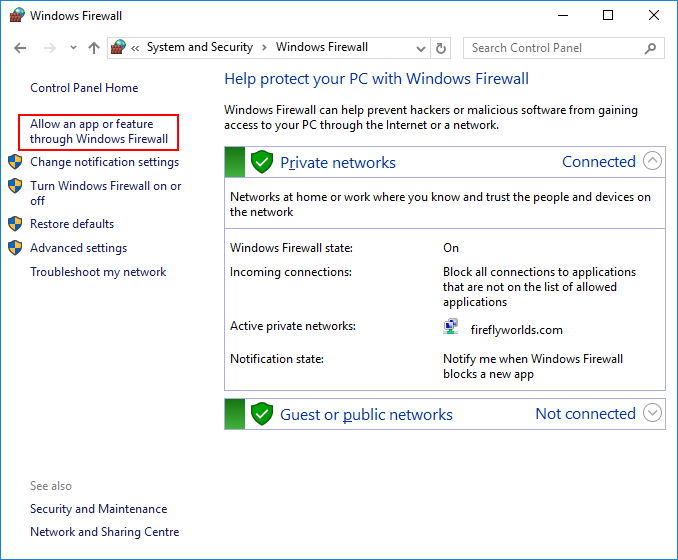
Task: Open Advanced settings
Action: pyautogui.click(x=79, y=248)
